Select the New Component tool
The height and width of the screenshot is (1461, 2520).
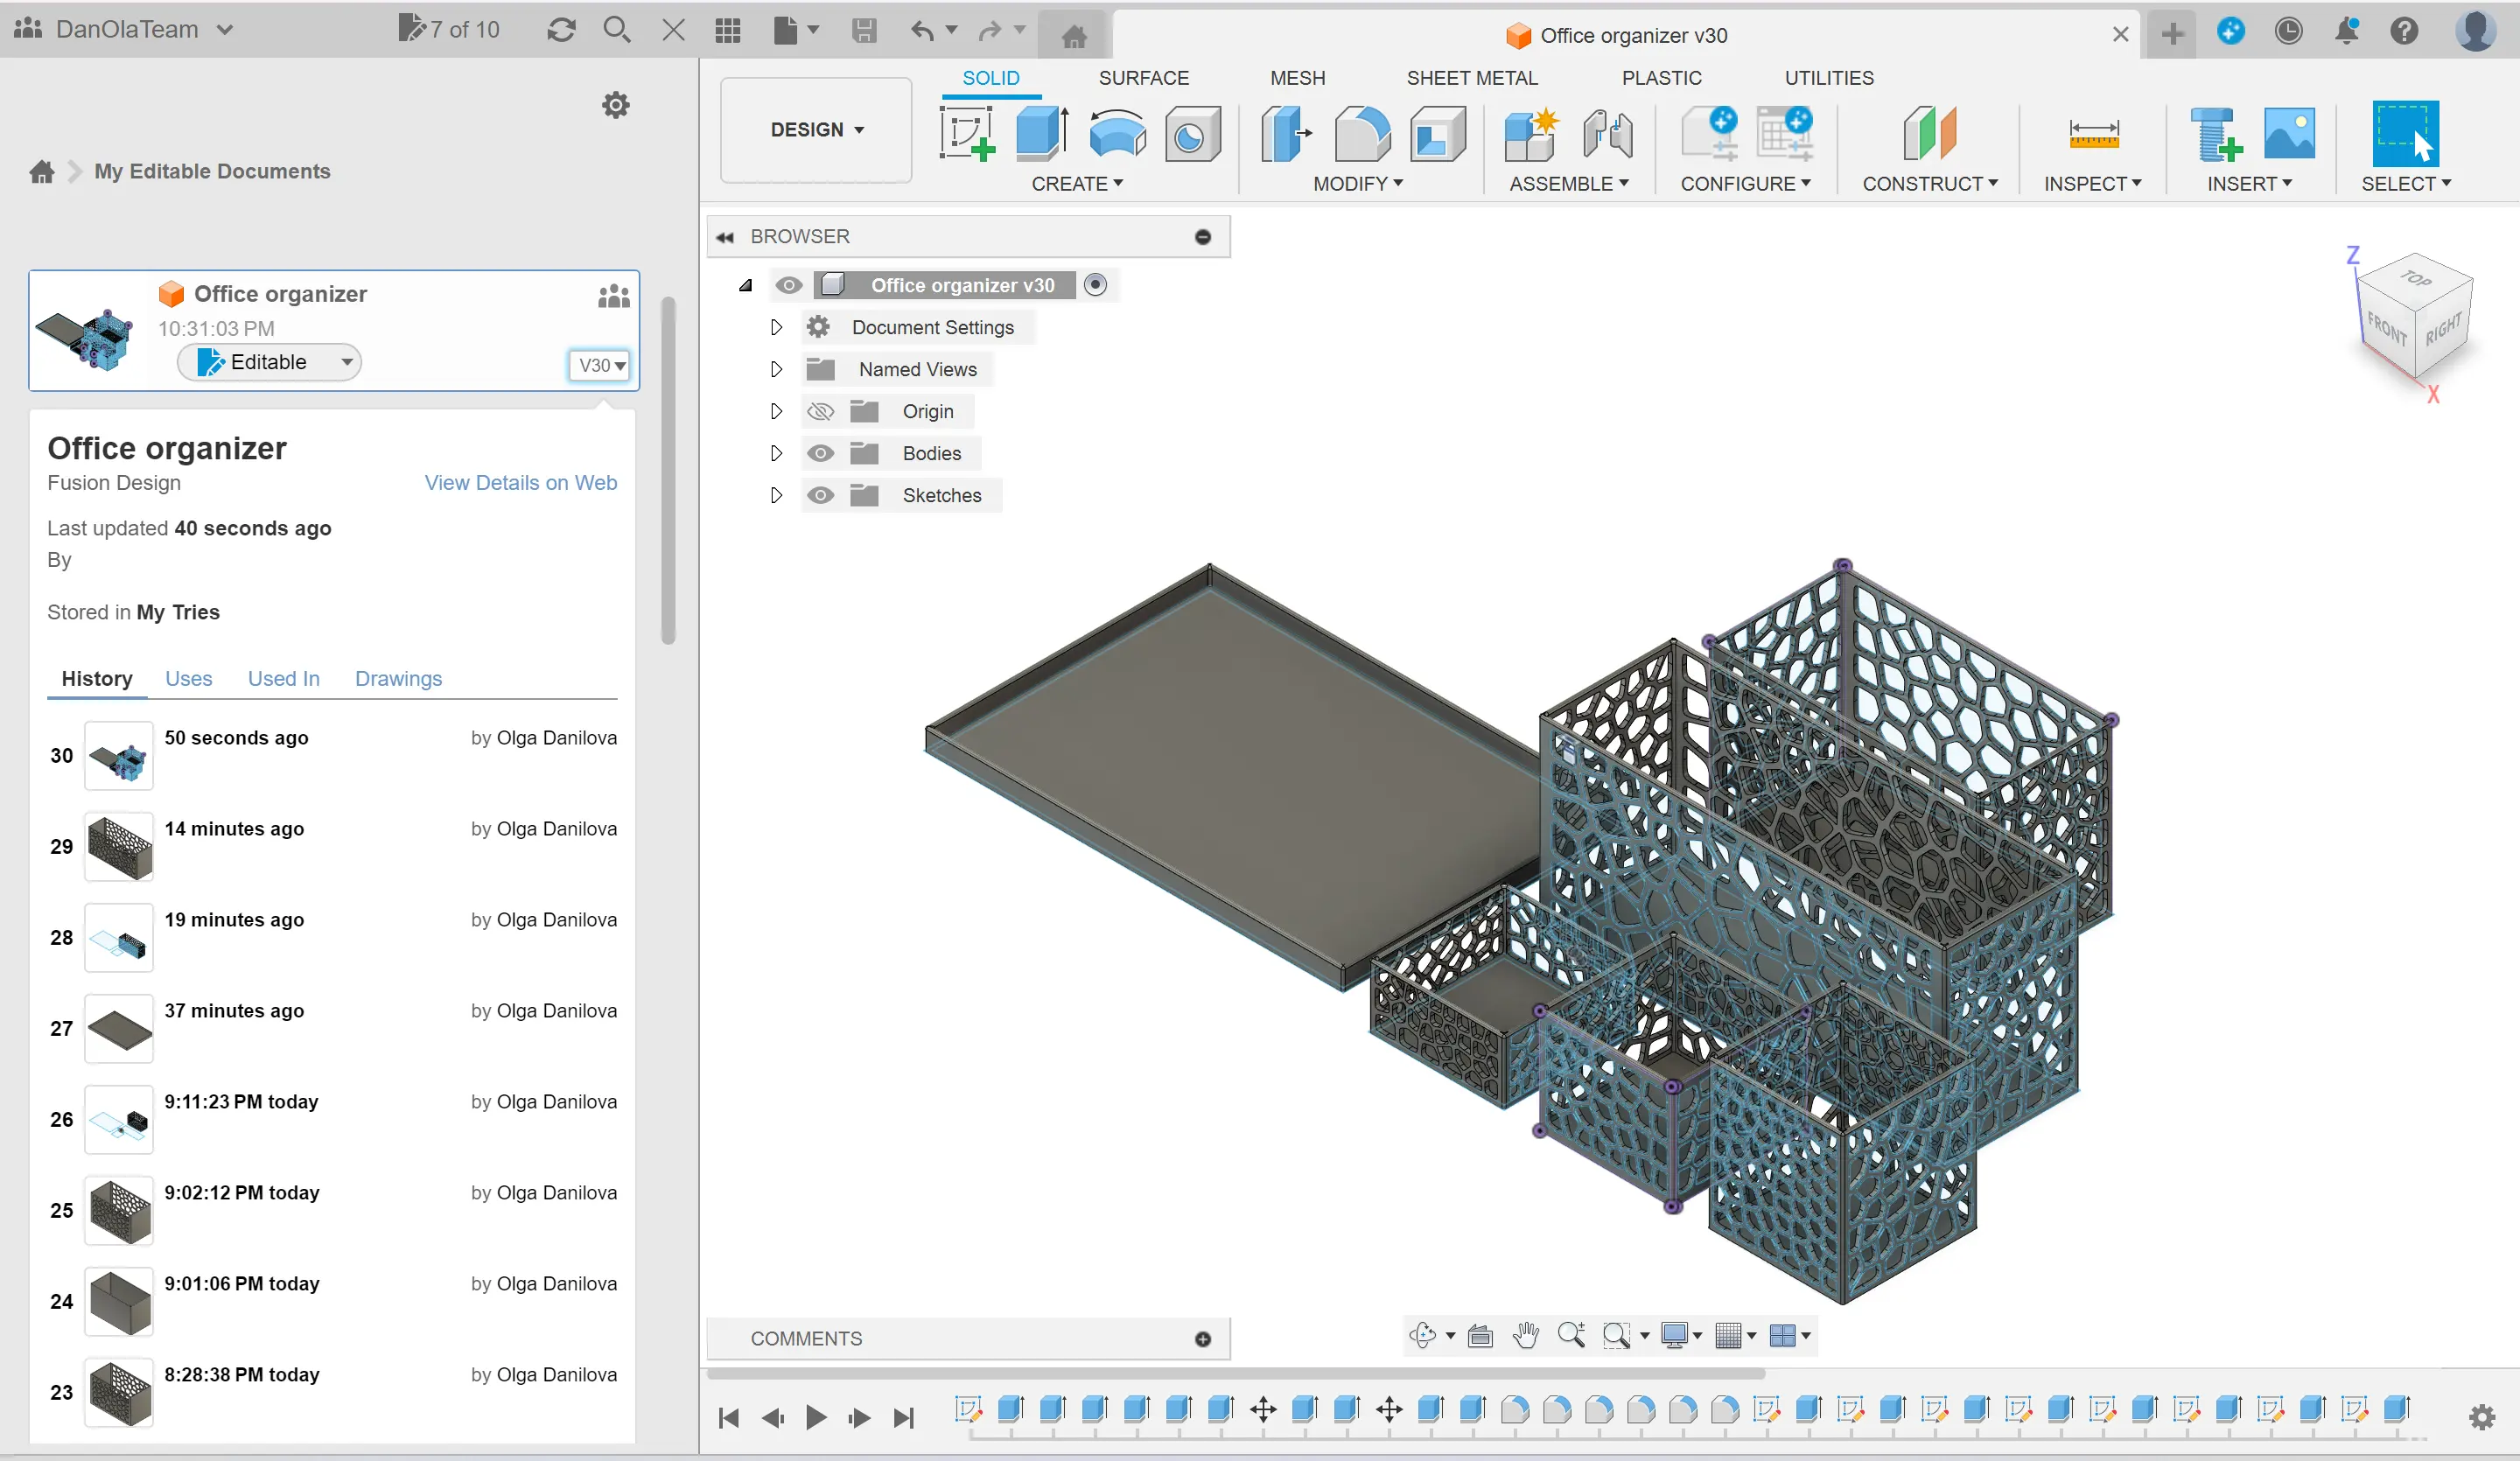tap(1531, 133)
